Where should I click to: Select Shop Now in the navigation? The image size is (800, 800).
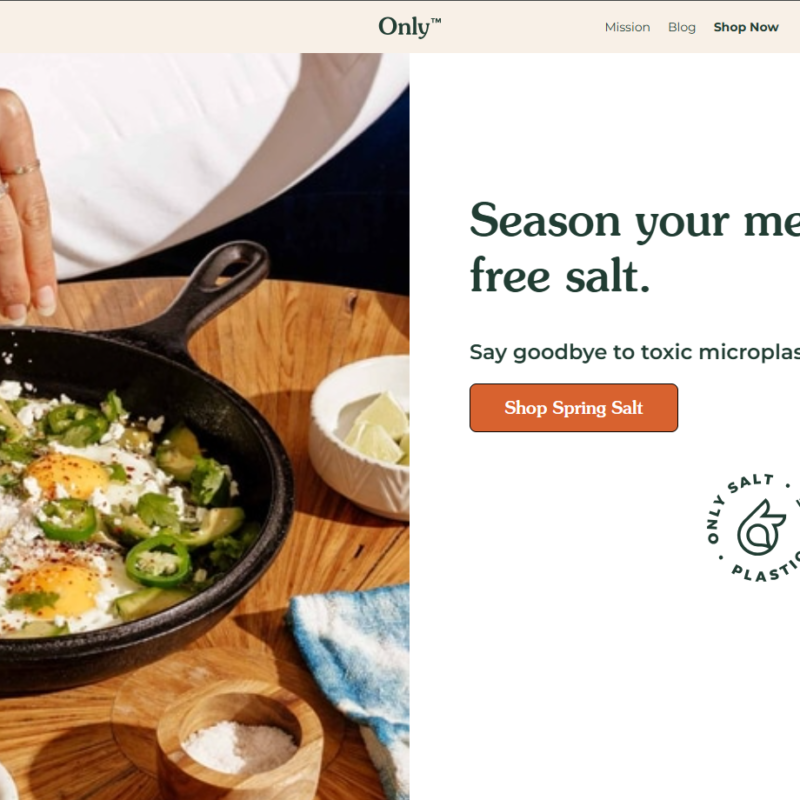pyautogui.click(x=746, y=27)
